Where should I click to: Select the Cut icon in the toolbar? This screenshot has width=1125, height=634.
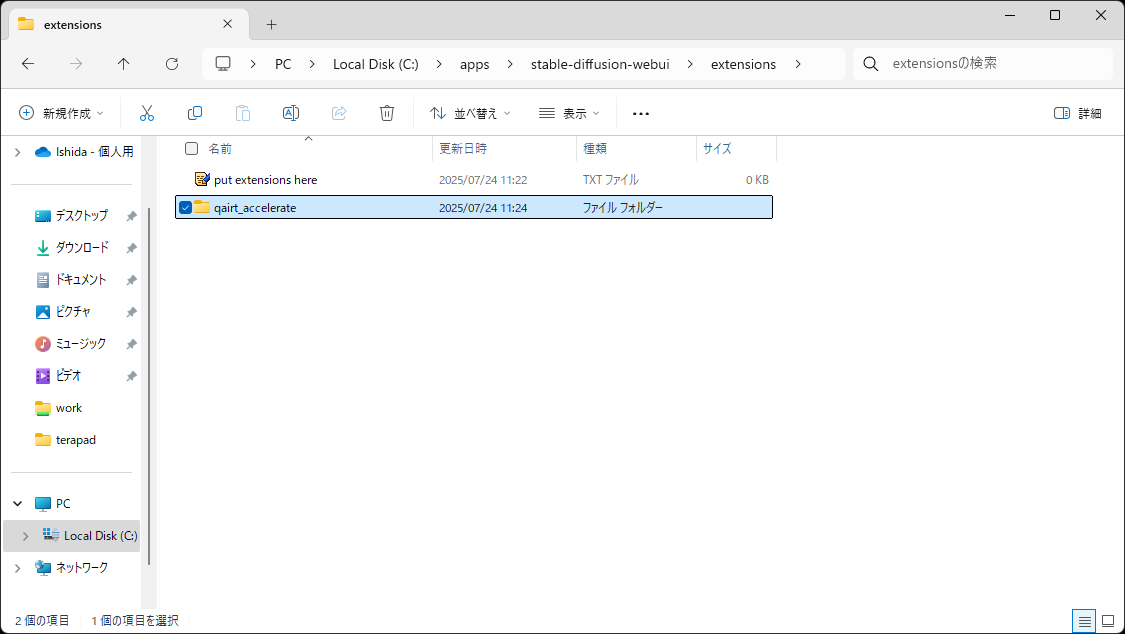click(147, 113)
